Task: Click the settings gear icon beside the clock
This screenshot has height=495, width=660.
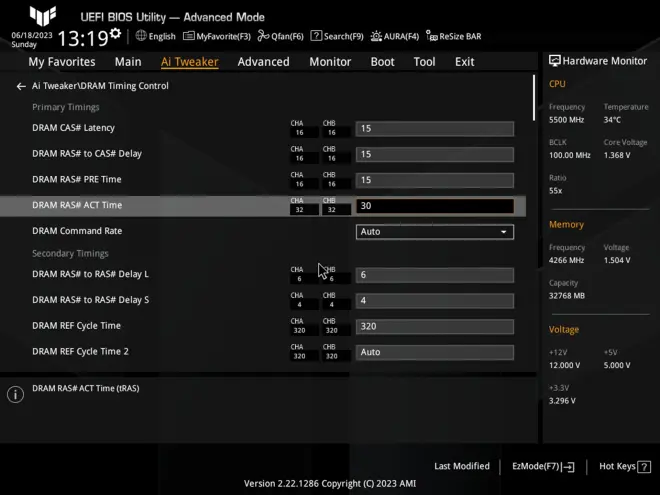Action: click(116, 35)
